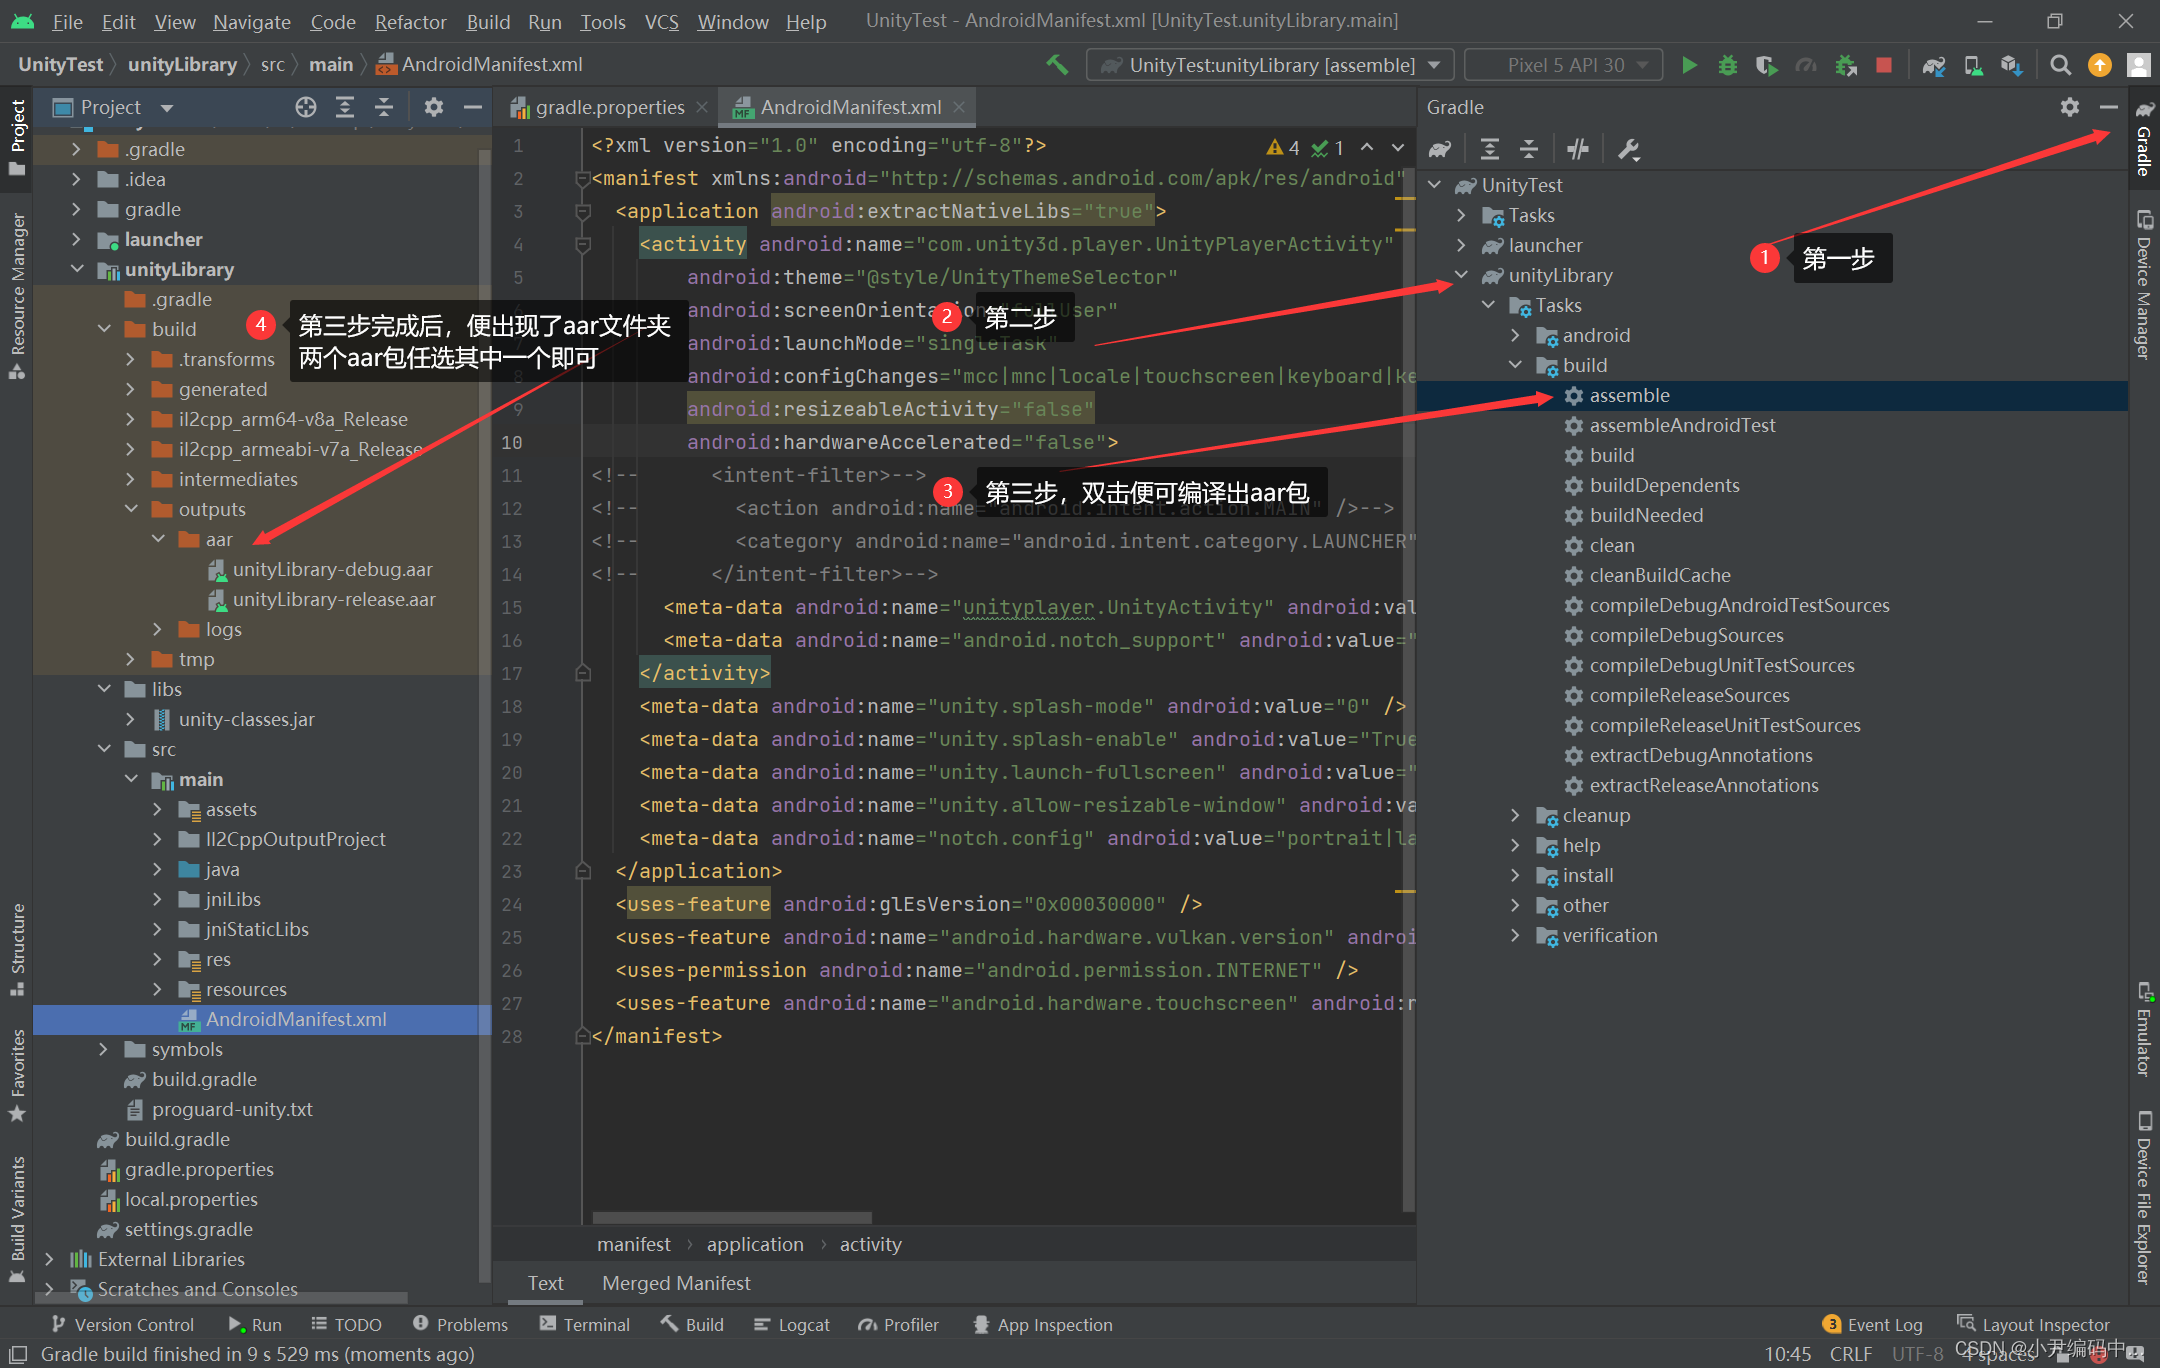
Task: Open SDK Manager toolbar icon
Action: 2012,65
